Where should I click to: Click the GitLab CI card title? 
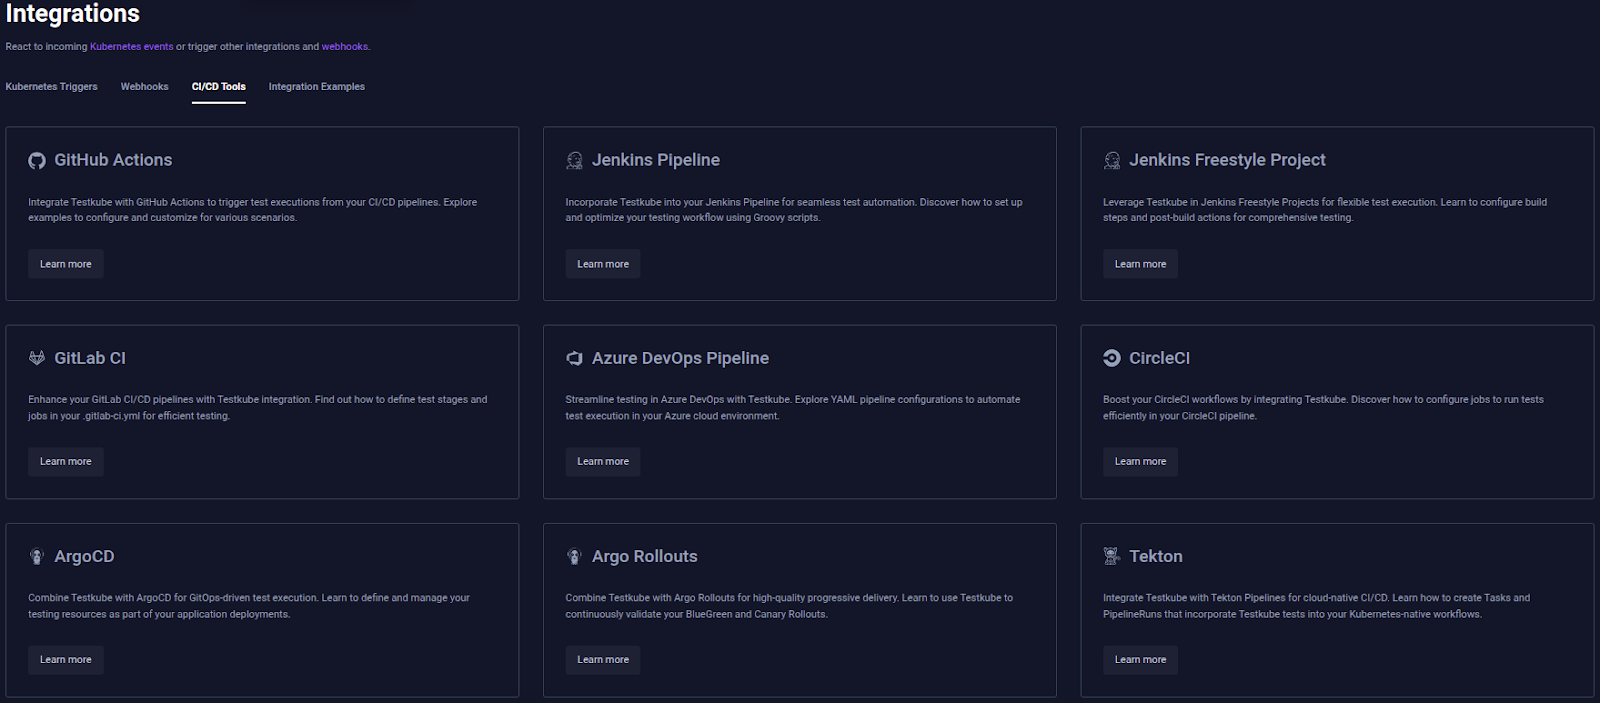point(90,358)
